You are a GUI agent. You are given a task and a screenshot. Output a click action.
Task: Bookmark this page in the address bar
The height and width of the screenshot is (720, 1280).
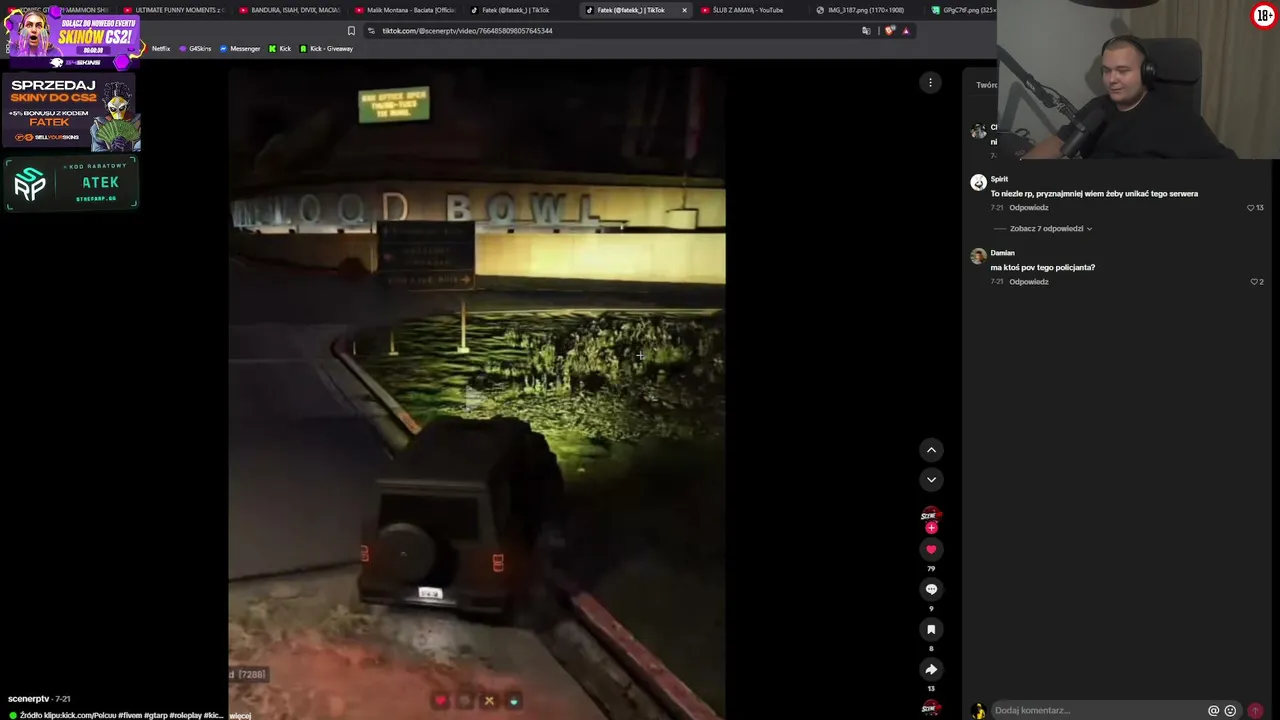tap(351, 31)
